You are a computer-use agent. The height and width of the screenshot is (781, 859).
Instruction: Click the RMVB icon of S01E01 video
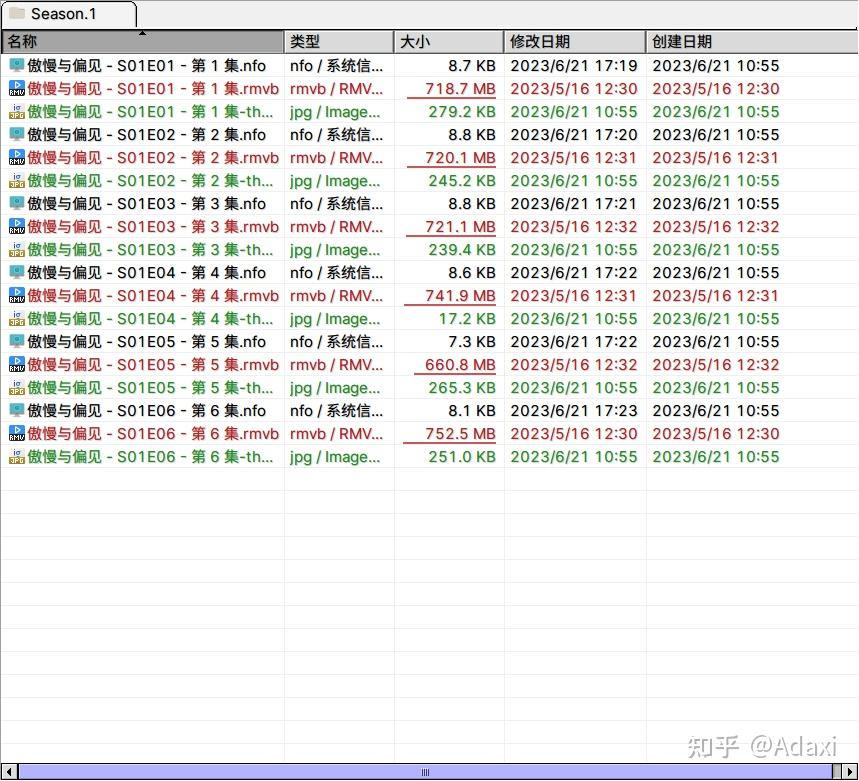17,89
